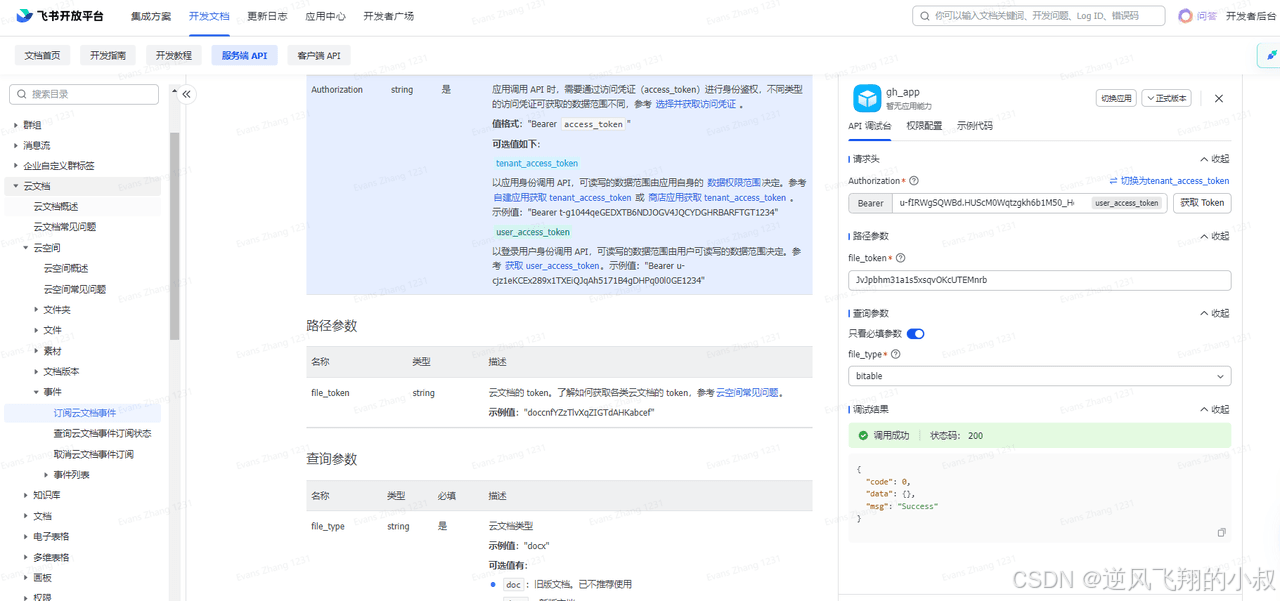Open 取消云文档事件订阅 in the sidebar
The width and height of the screenshot is (1280, 601).
[93, 455]
